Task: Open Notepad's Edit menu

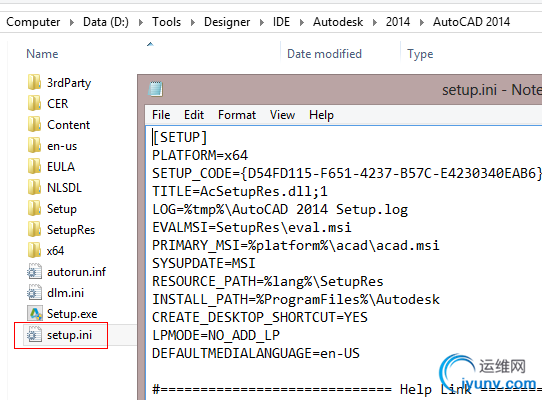Action: (194, 115)
